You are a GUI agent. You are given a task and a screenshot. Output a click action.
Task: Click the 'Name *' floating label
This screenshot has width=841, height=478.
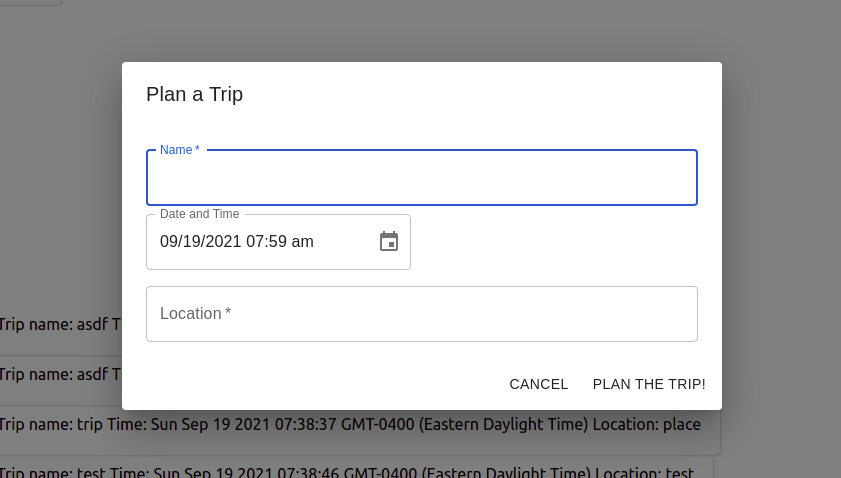pos(179,150)
